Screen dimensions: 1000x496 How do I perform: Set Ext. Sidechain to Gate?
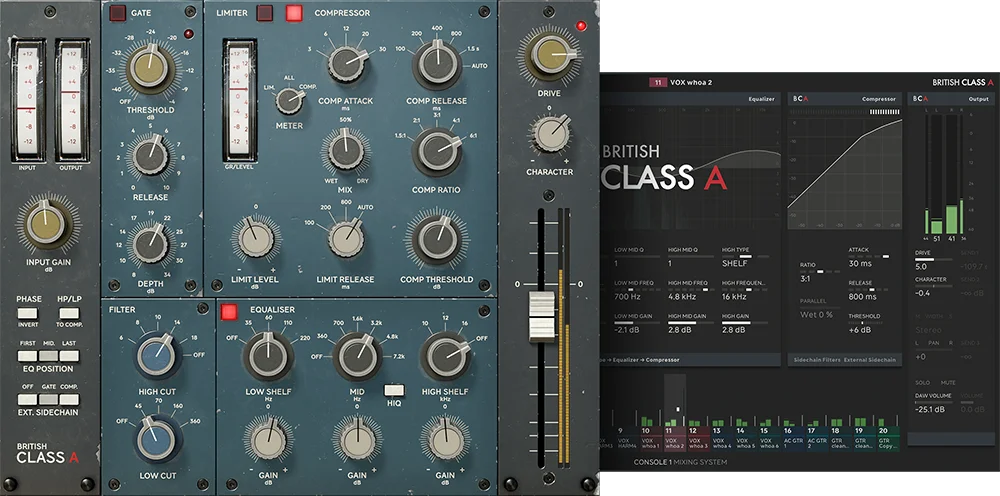point(48,399)
